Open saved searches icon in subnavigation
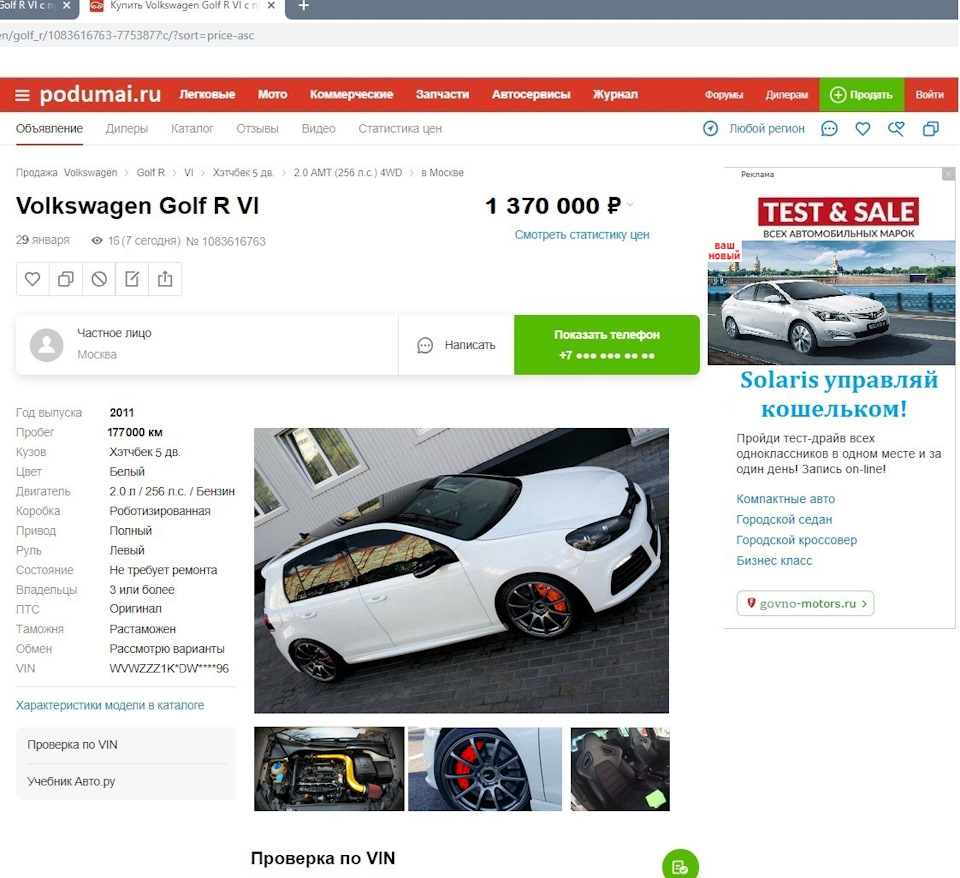Screen dimensions: 960x878 tap(896, 129)
